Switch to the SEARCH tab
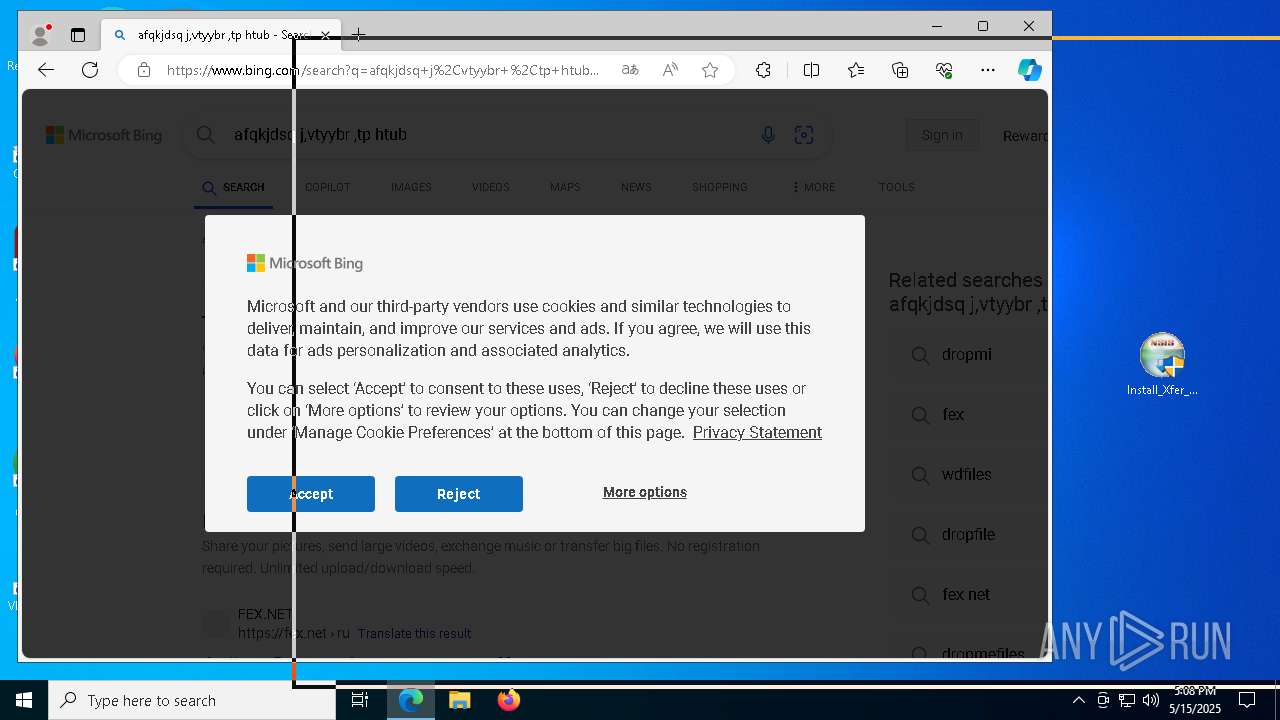Screen dimensions: 1280x720 point(233,187)
